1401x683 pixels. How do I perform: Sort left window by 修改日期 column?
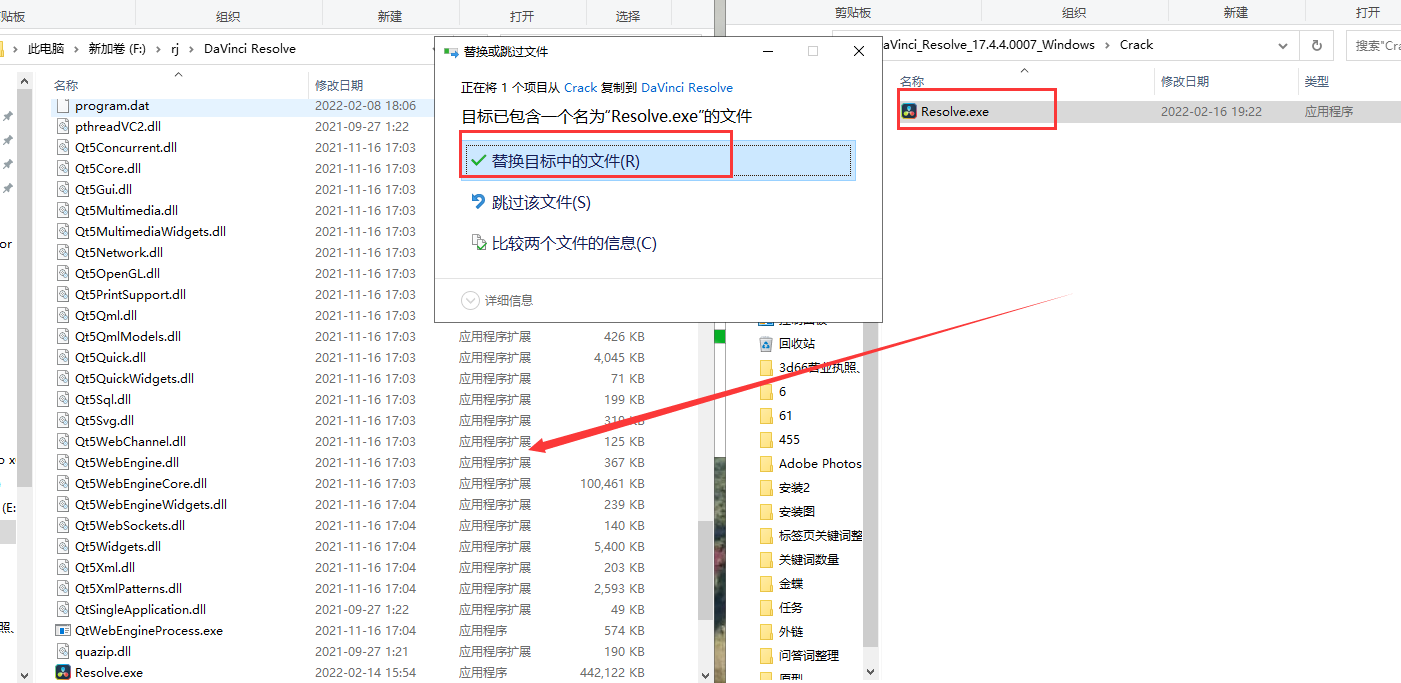point(339,86)
